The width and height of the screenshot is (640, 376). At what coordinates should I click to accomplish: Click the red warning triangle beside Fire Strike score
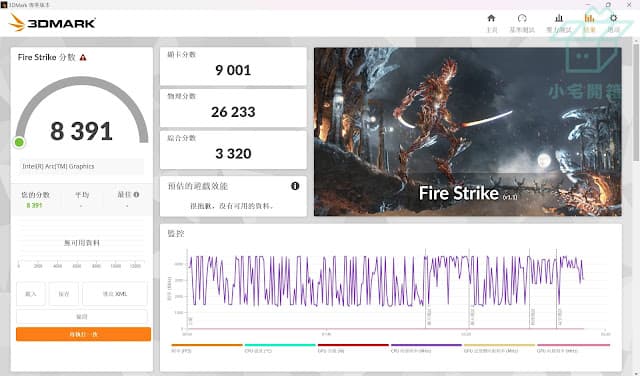pos(83,58)
